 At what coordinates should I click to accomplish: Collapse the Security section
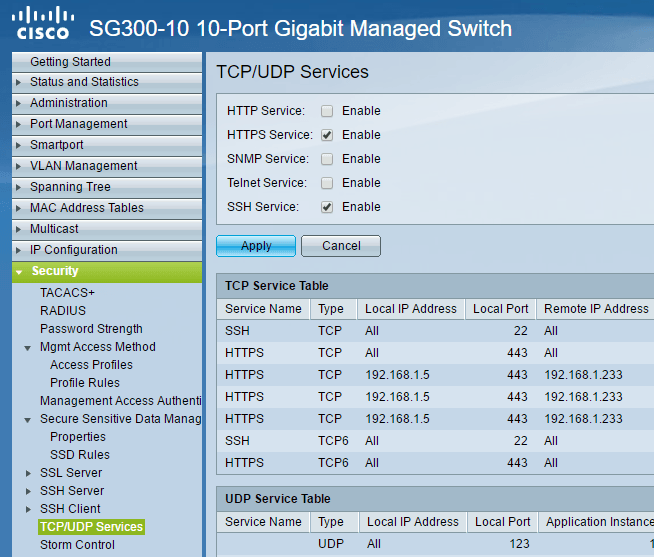54,271
